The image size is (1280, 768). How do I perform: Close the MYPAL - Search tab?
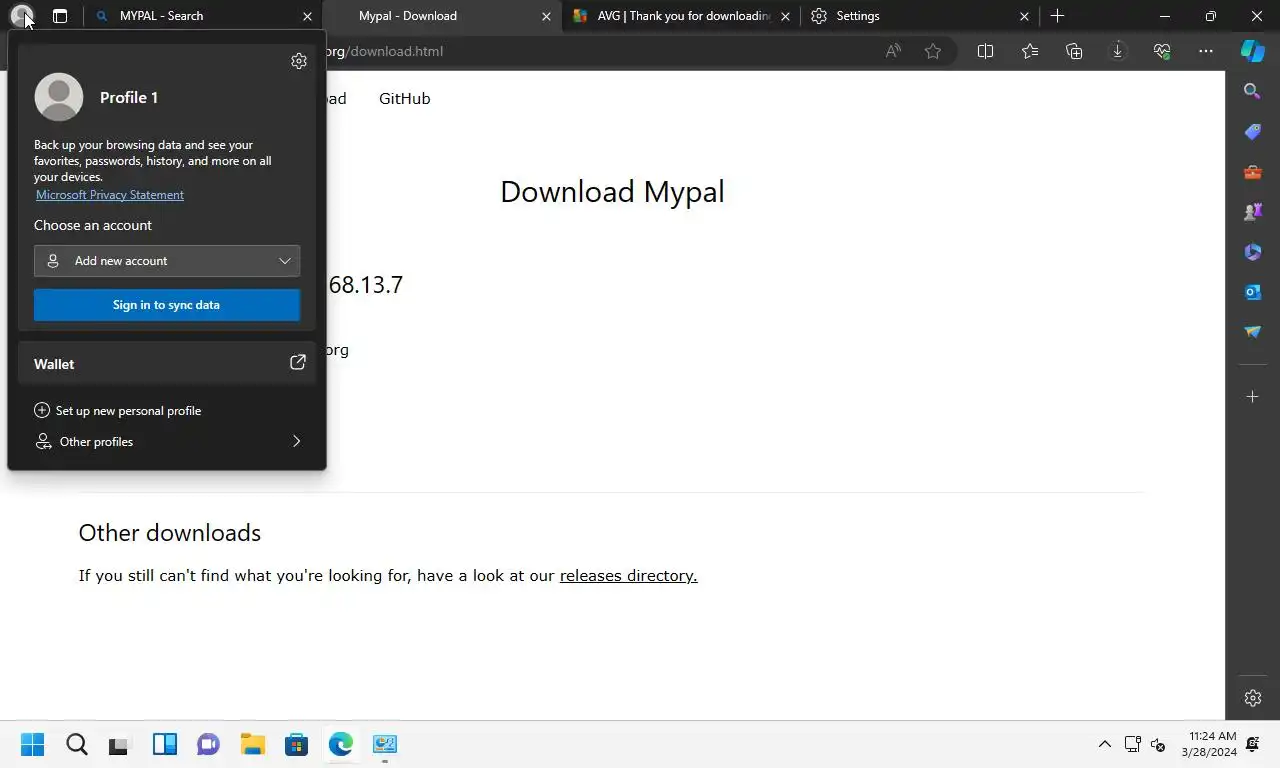click(307, 16)
